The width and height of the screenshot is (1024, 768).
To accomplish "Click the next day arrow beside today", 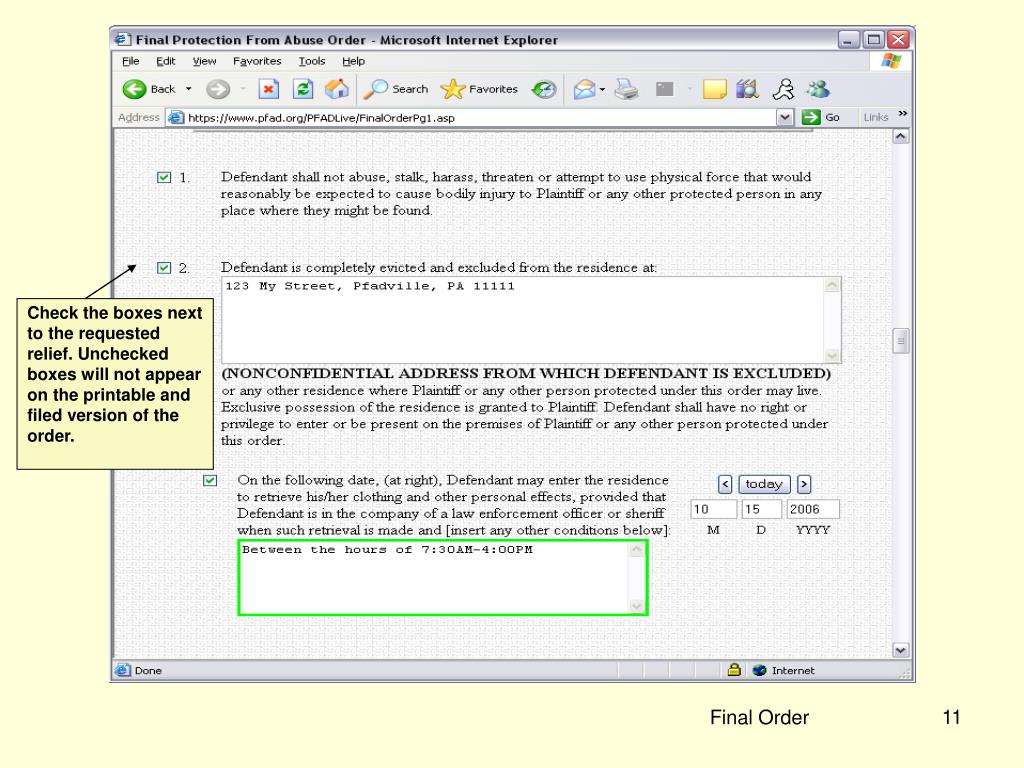I will [803, 484].
